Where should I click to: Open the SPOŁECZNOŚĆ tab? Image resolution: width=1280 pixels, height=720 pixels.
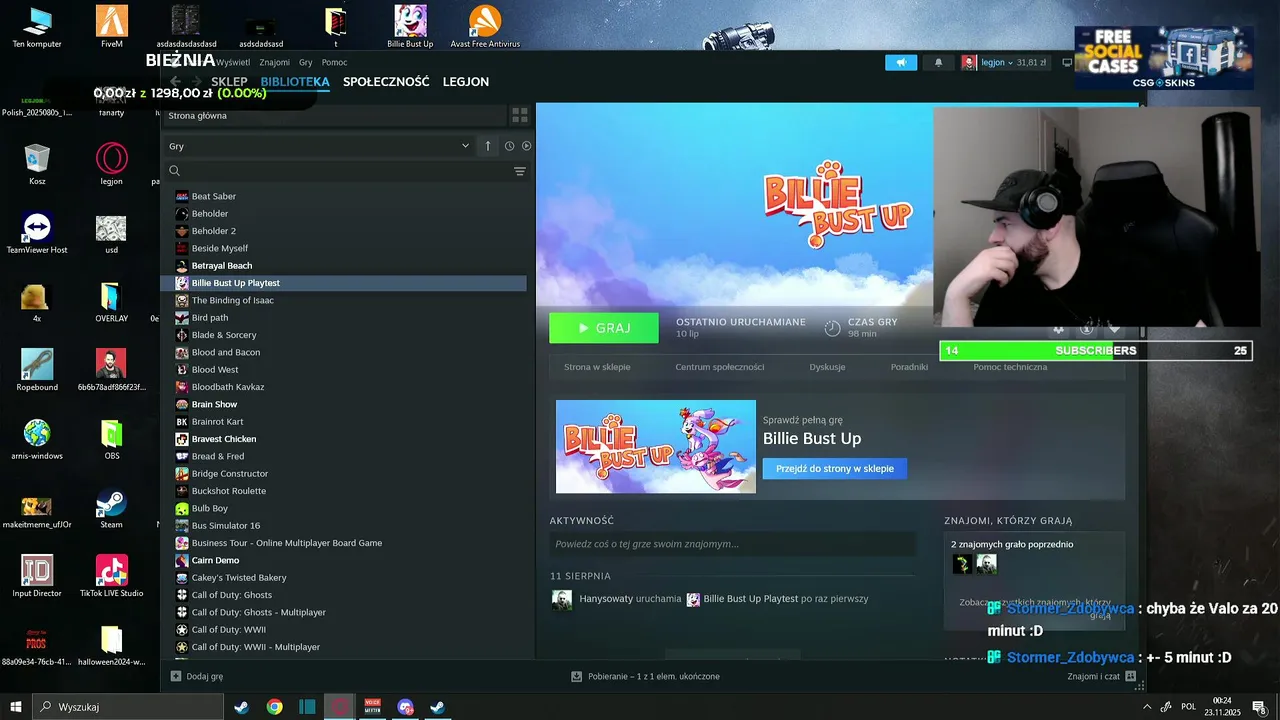(x=386, y=82)
